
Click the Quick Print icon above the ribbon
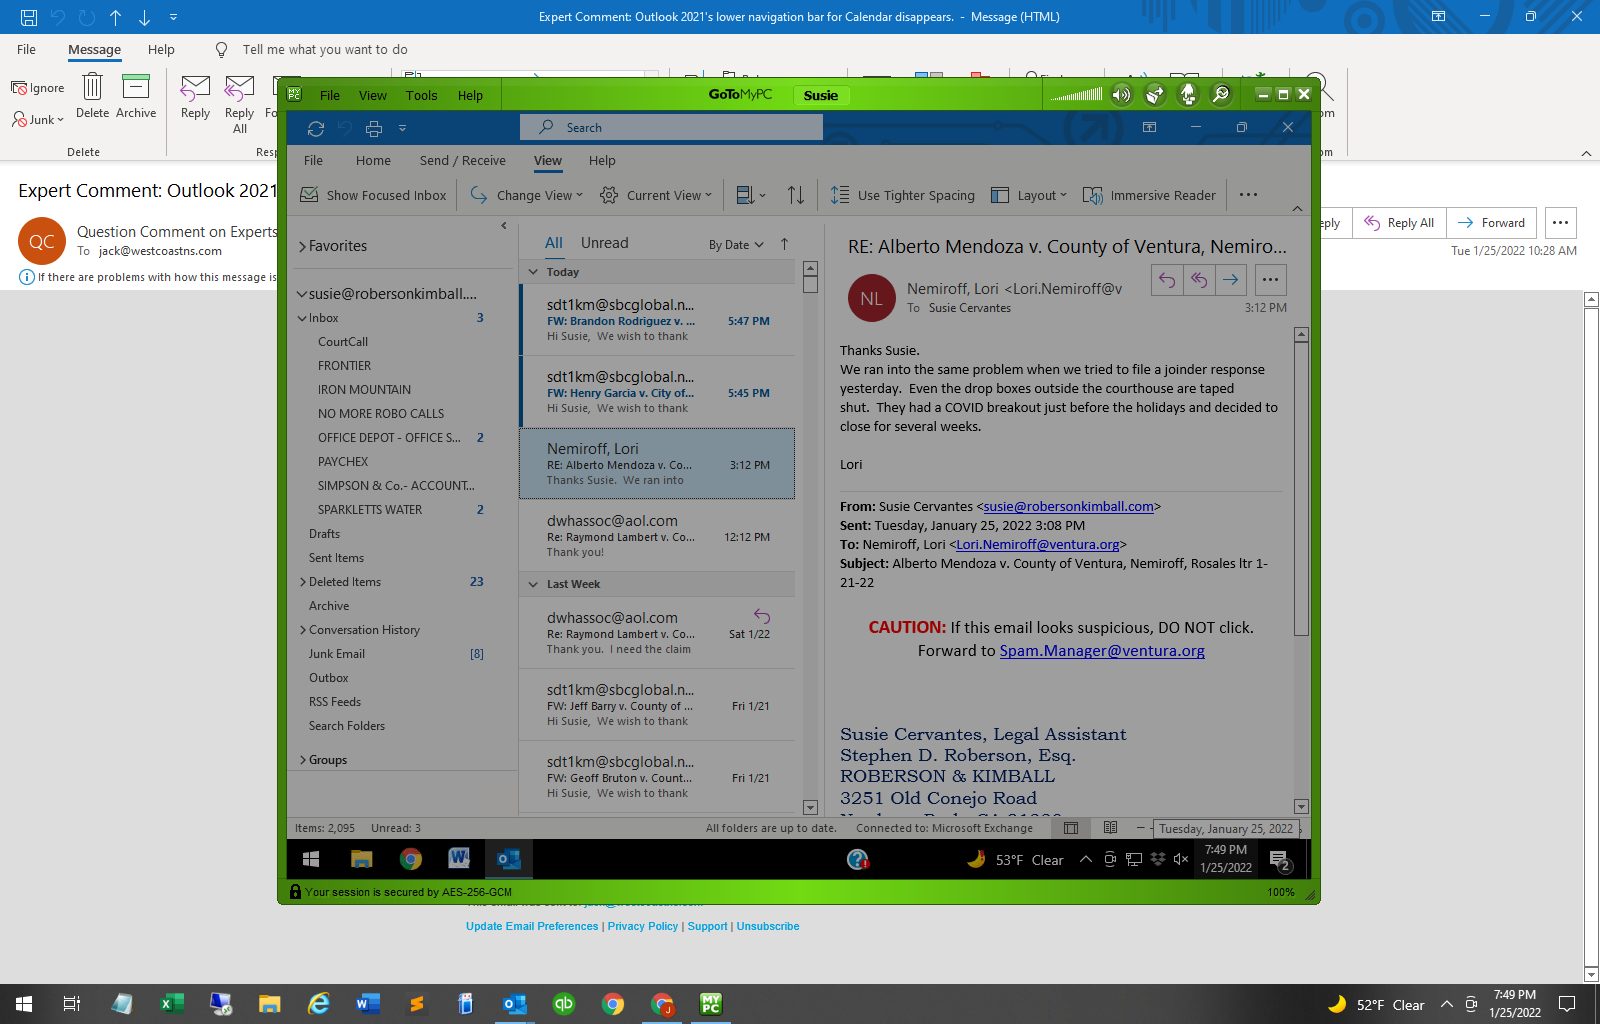(374, 128)
